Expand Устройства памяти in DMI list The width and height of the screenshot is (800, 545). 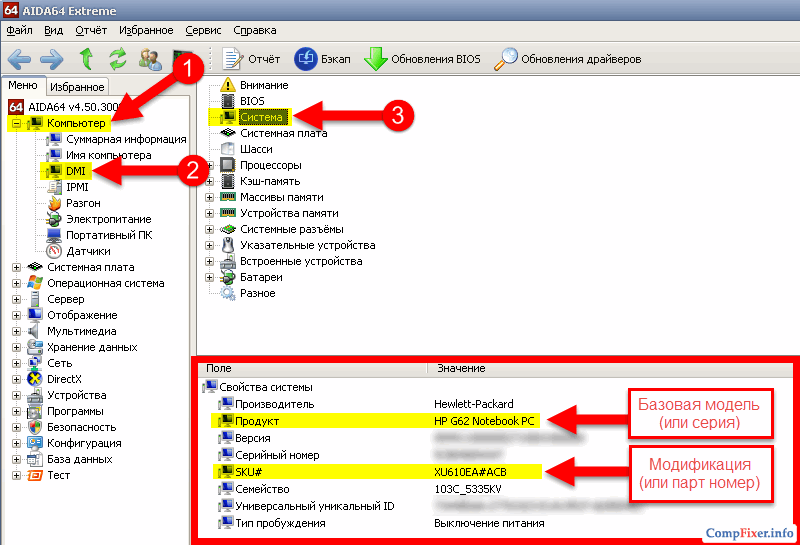pyautogui.click(x=209, y=213)
